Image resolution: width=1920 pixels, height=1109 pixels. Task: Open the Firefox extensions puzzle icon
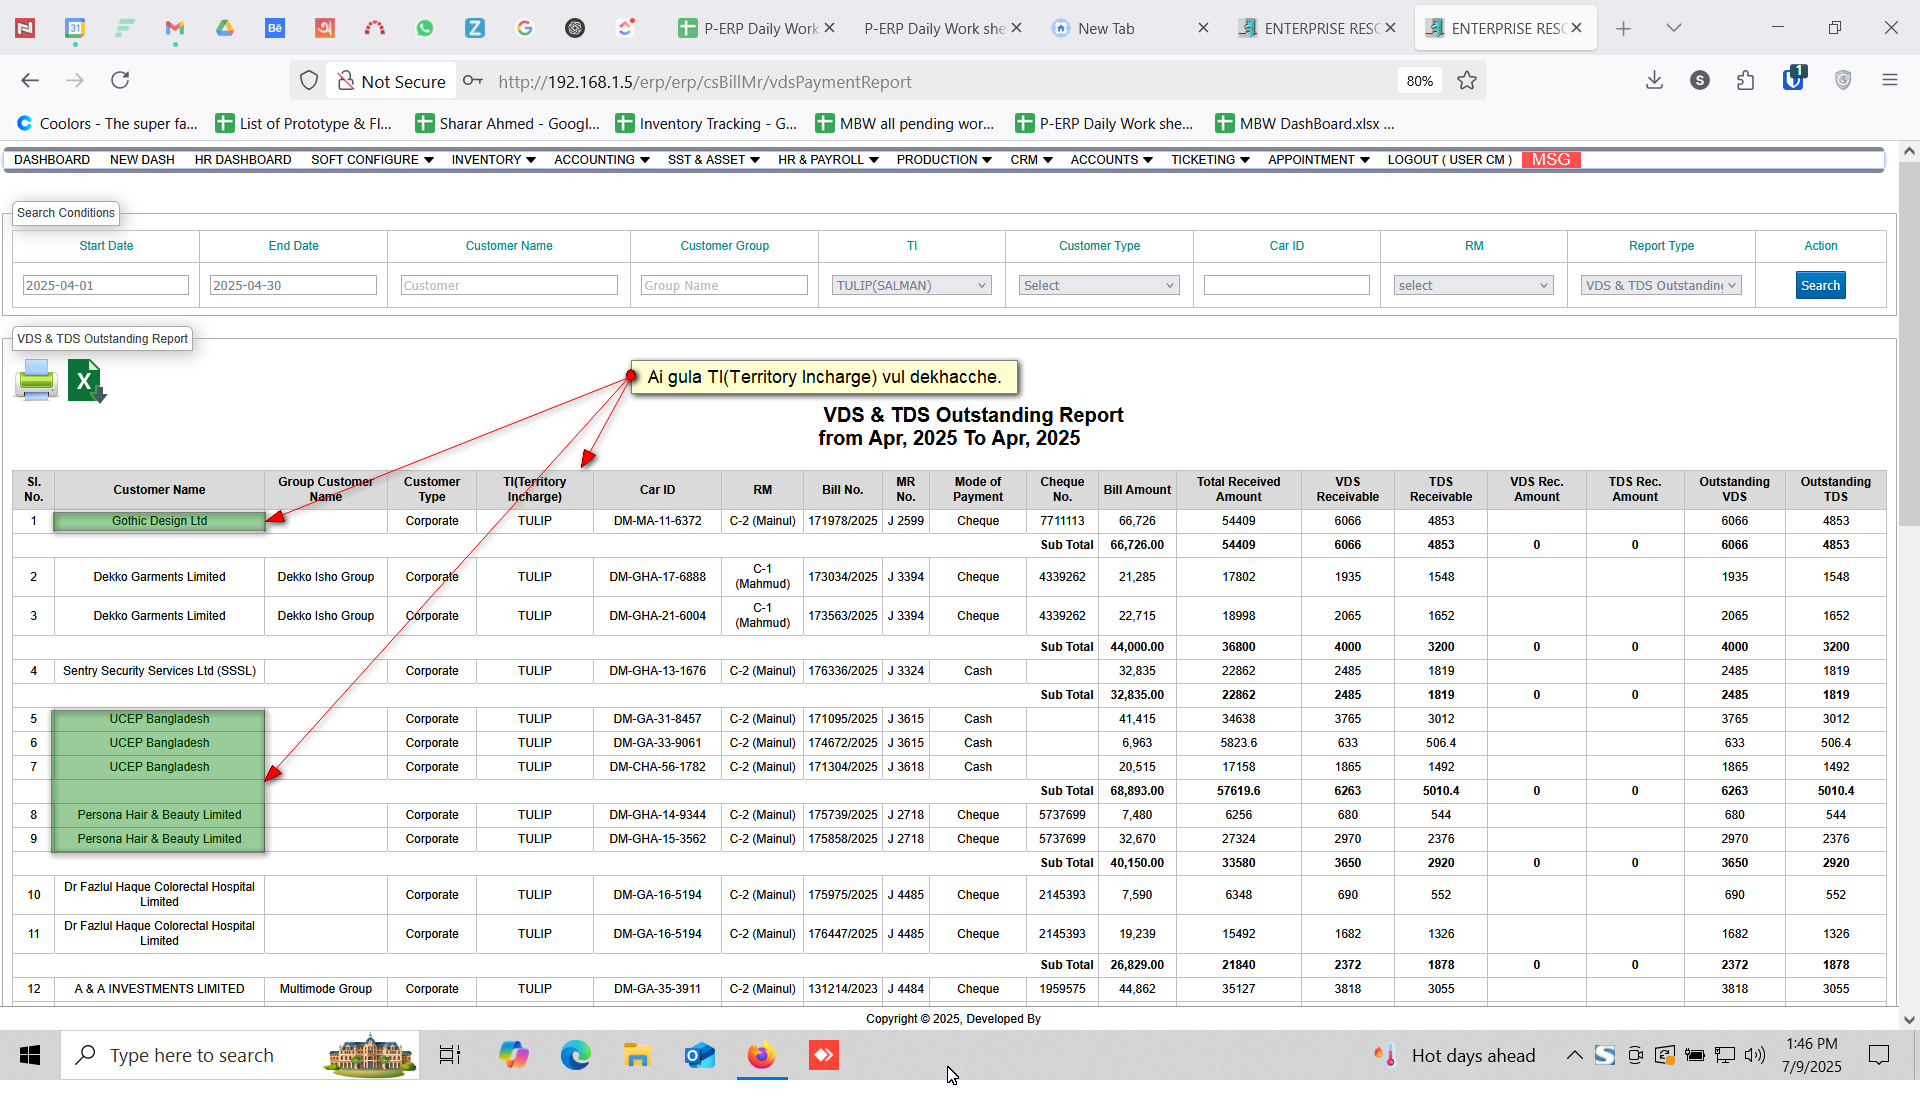coord(1746,81)
